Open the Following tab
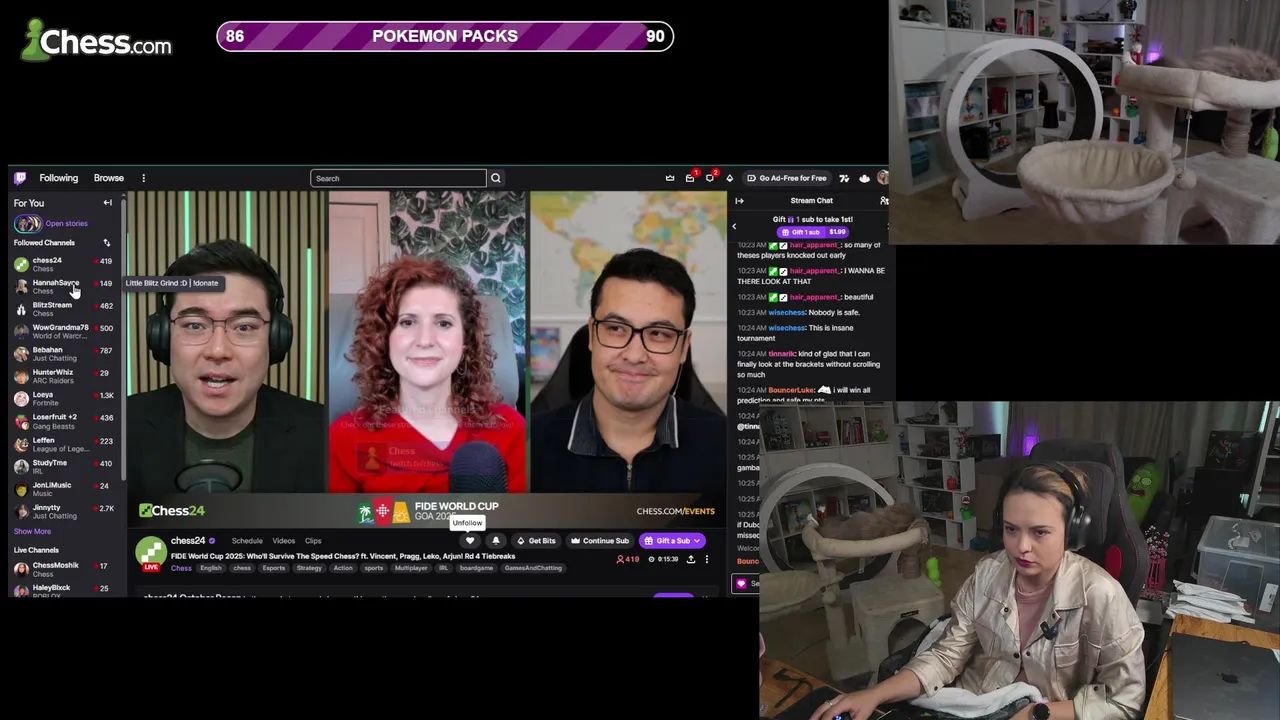Screen dimensions: 1280x720 click(x=58, y=178)
